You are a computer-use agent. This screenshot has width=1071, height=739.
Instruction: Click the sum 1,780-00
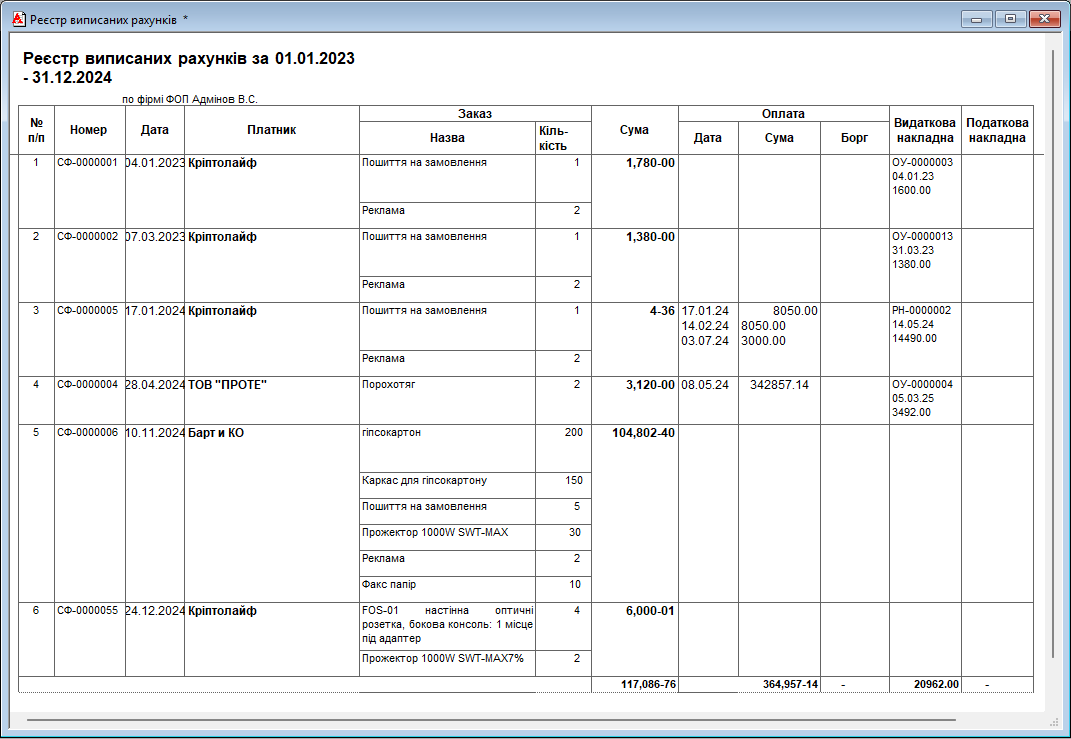pyautogui.click(x=650, y=163)
